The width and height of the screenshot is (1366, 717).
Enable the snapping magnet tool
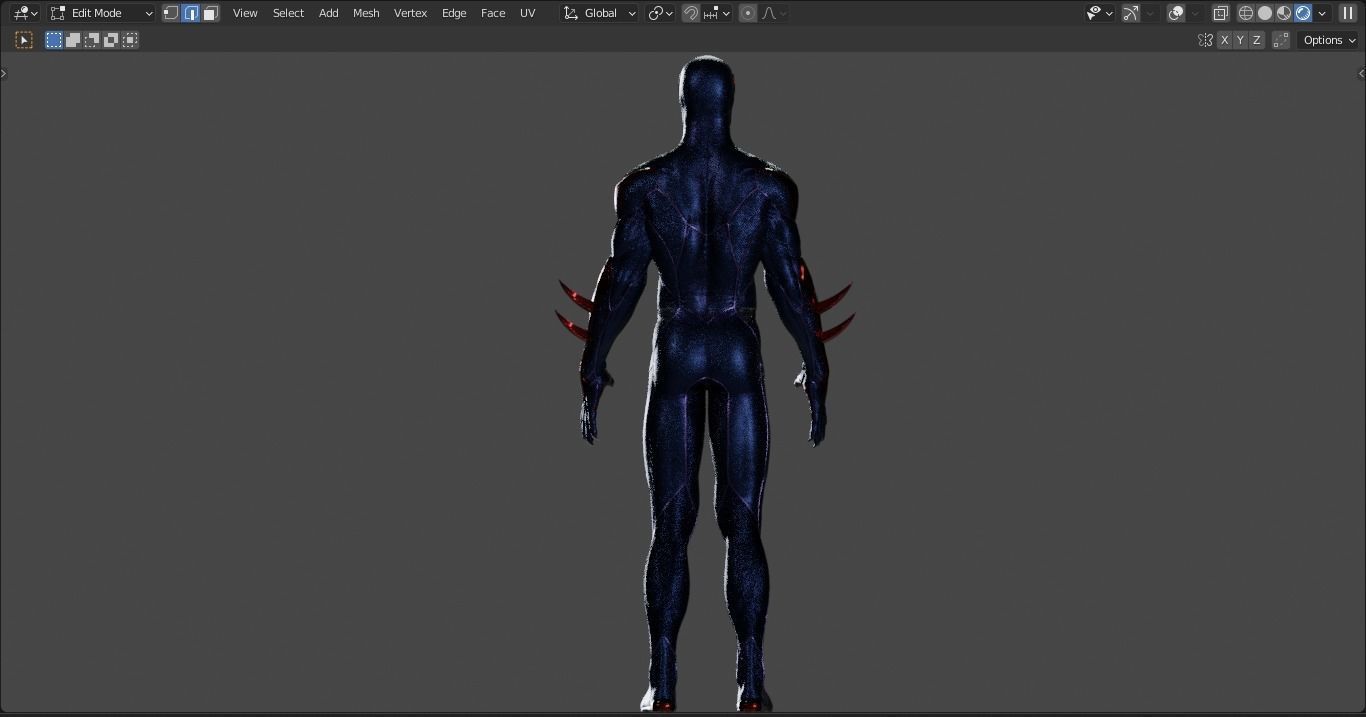tap(689, 13)
